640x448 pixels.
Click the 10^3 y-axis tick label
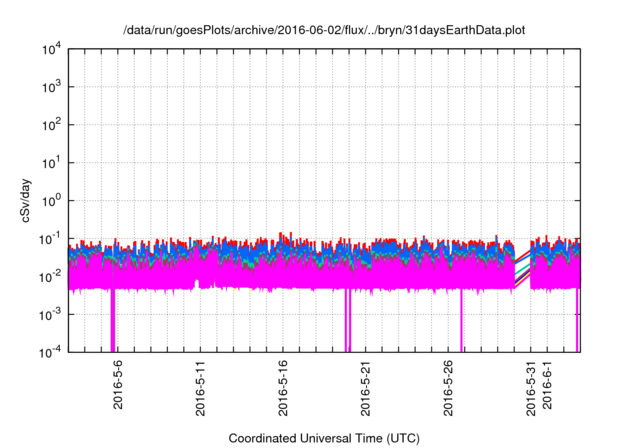[x=52, y=87]
